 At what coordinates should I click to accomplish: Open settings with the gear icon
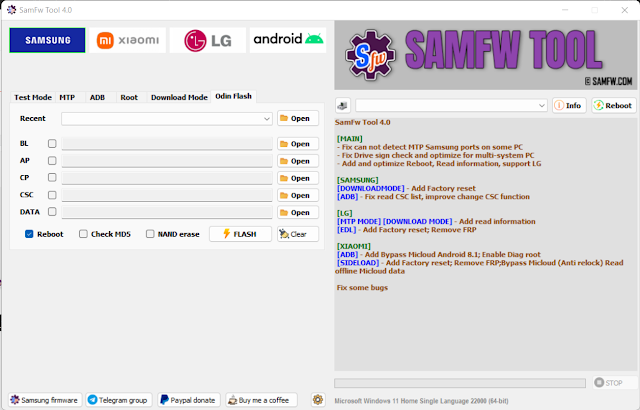[318, 399]
